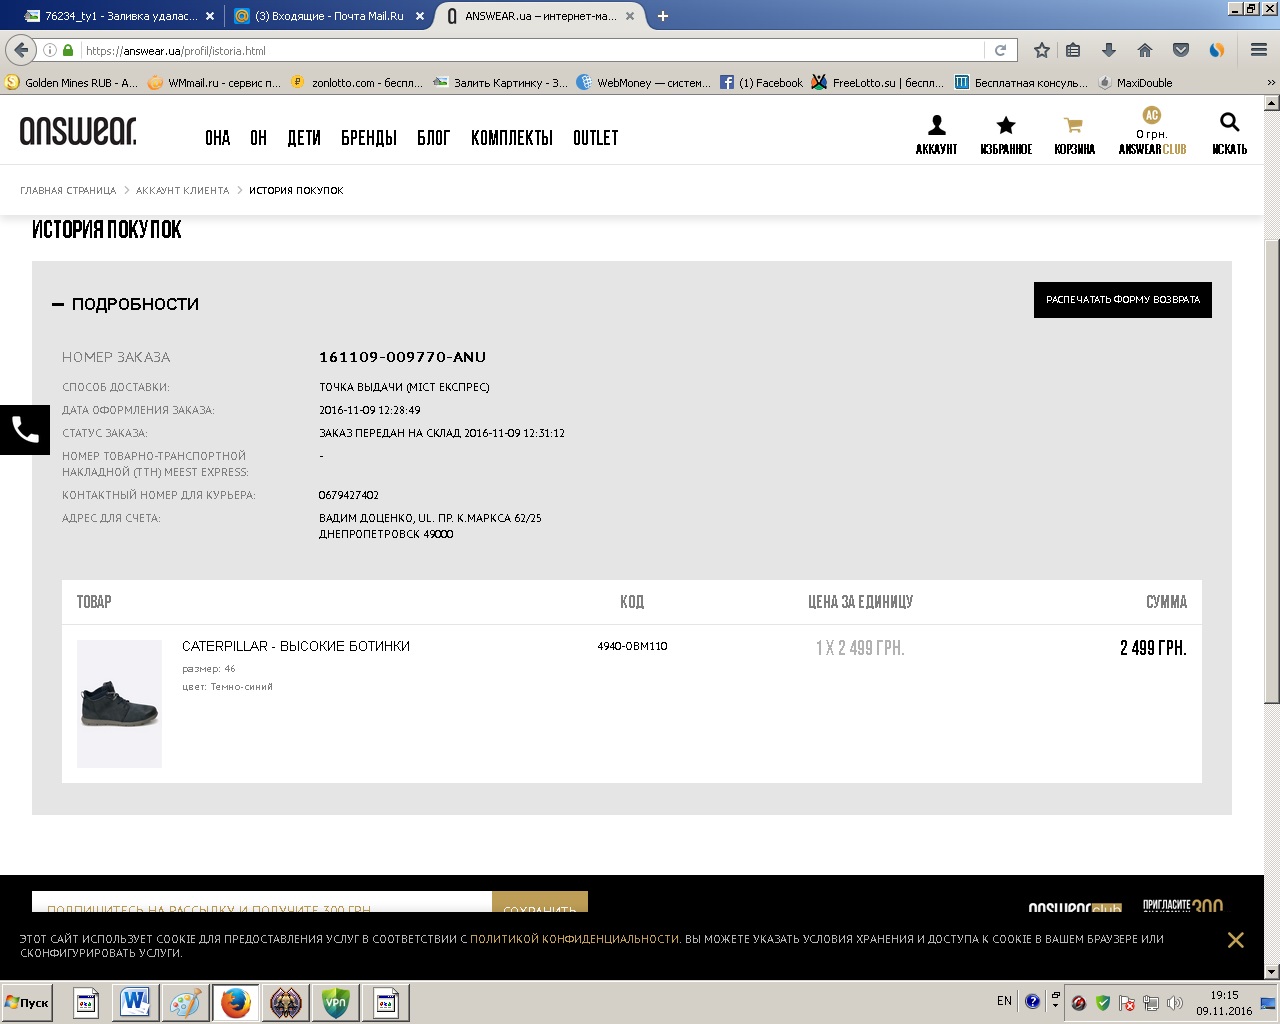Open the БРЕНДЫ menu

tap(369, 138)
